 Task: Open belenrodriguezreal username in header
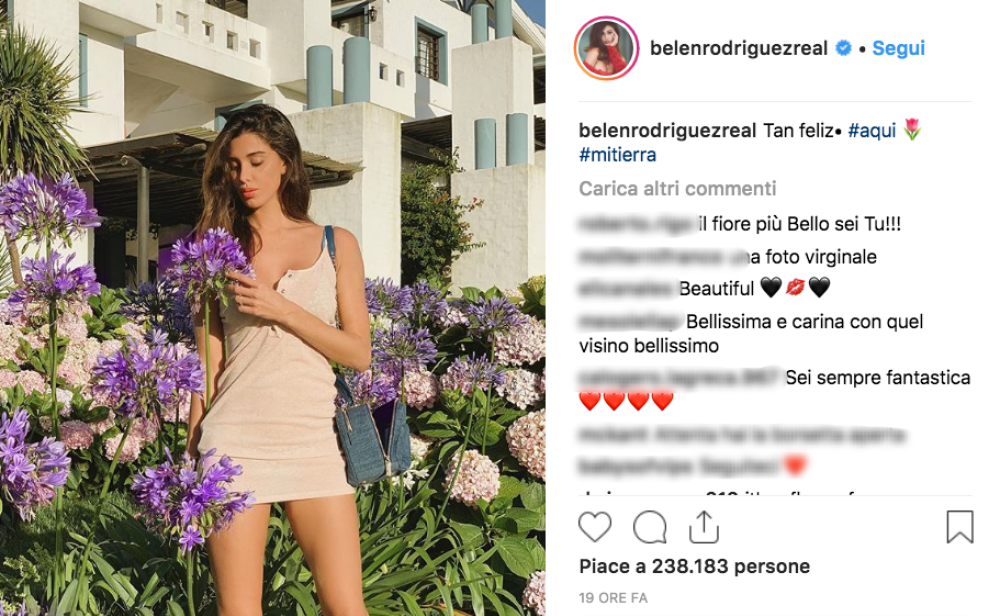(x=739, y=48)
